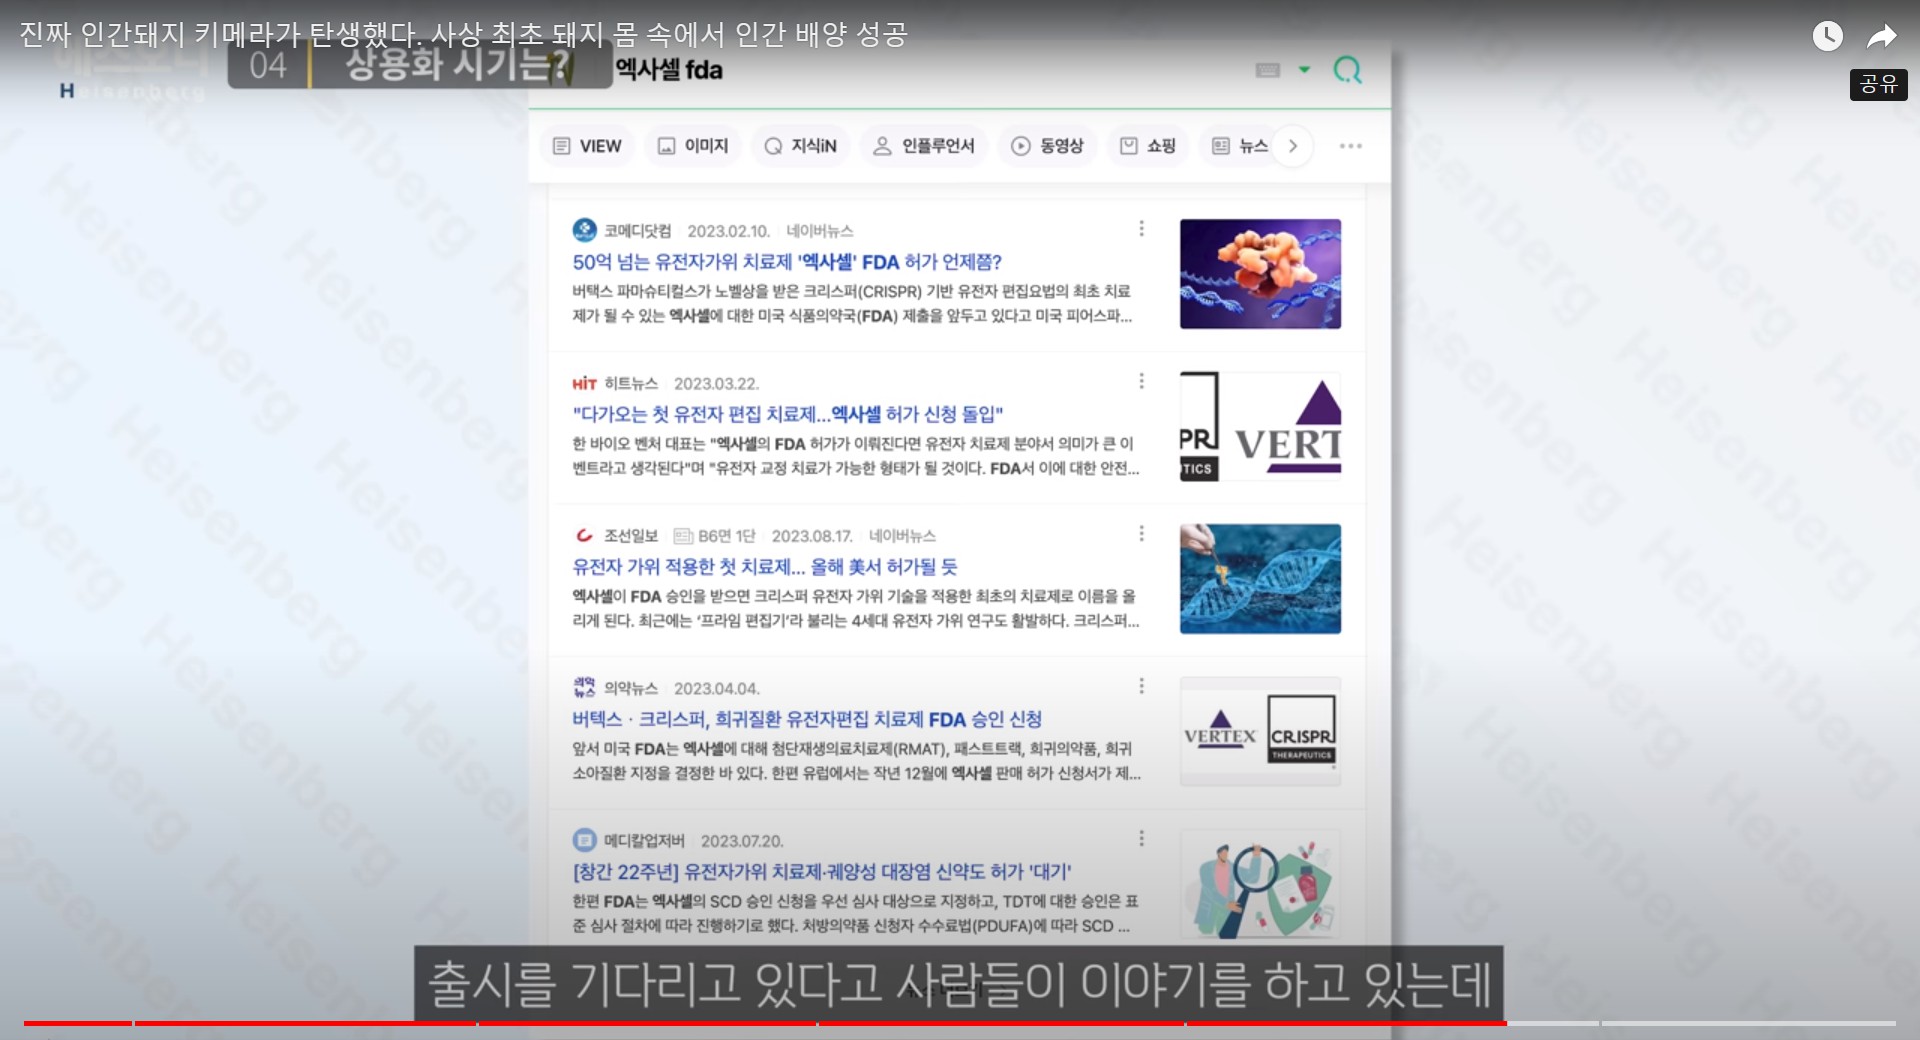
Task: Open headline '다가오는 첫 유전자 편집 치료제'
Action: [788, 414]
